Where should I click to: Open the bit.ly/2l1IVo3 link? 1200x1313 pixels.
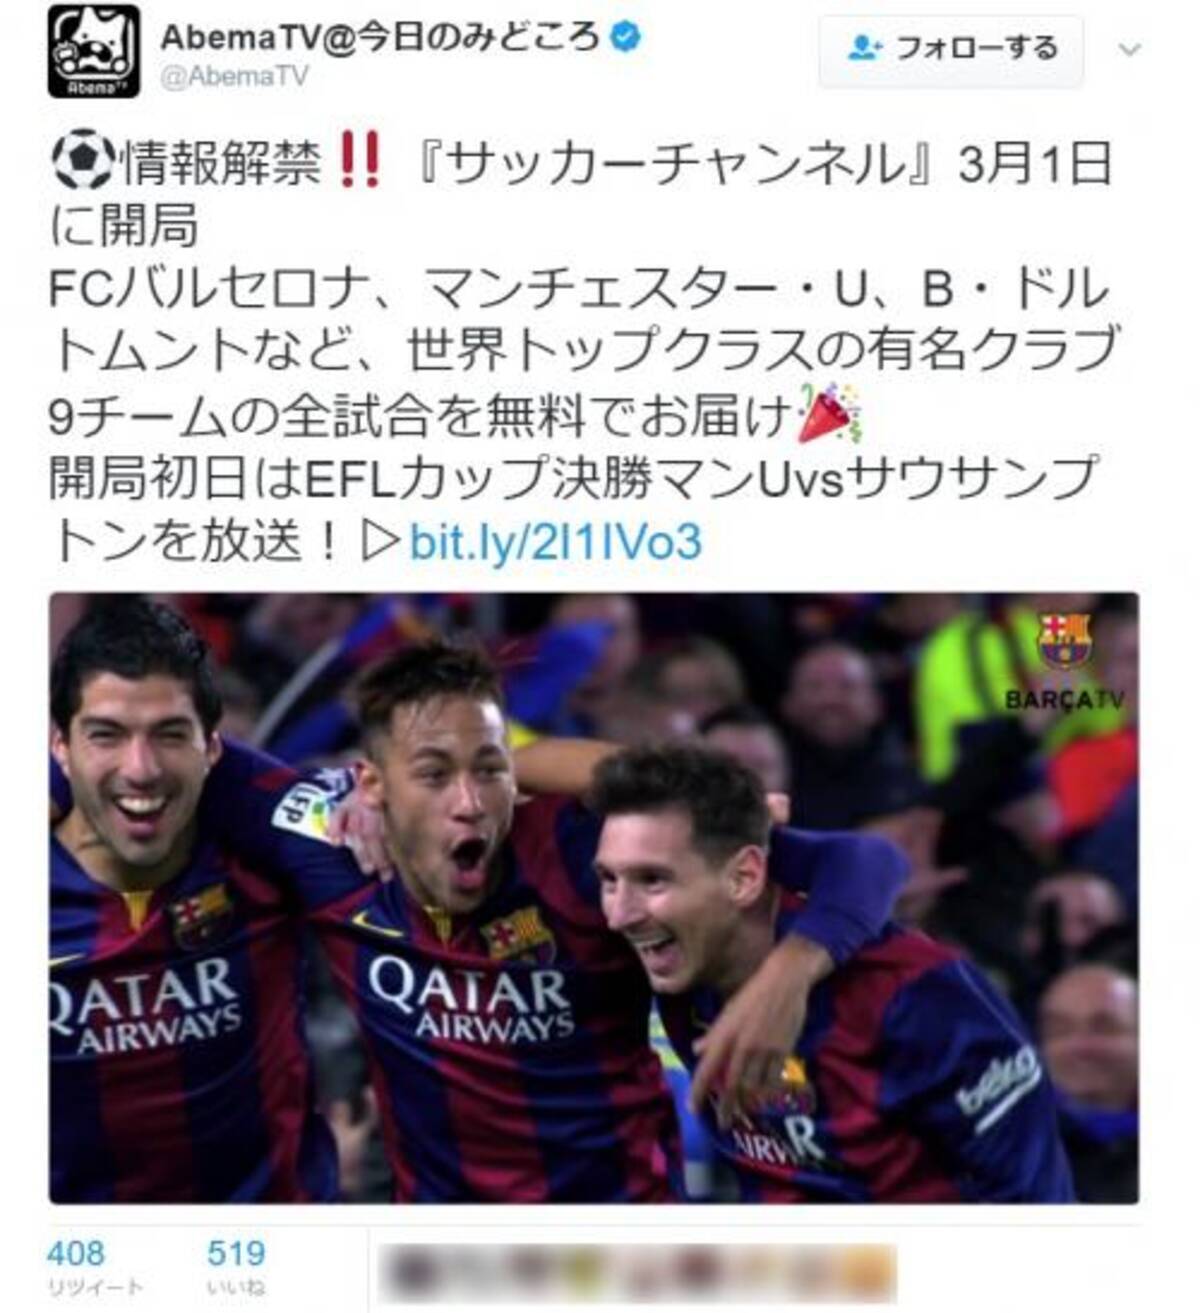pyautogui.click(x=556, y=542)
